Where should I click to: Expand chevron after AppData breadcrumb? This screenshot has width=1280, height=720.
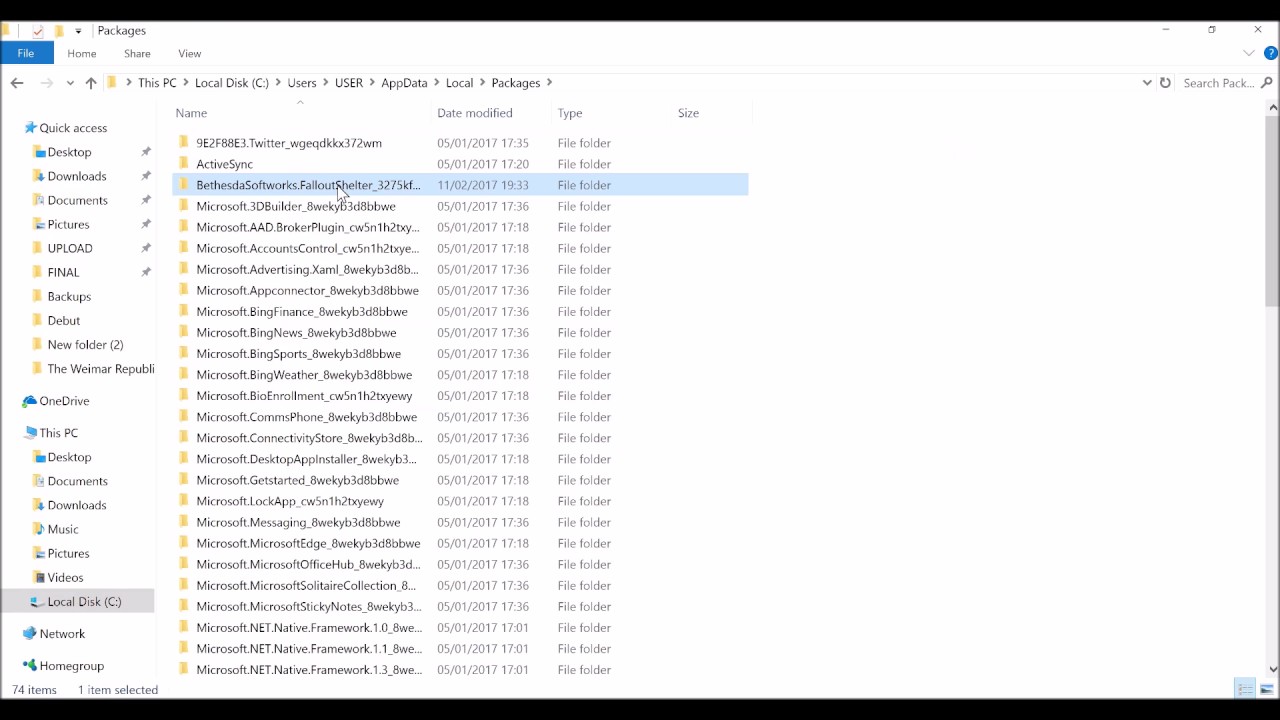coord(437,83)
